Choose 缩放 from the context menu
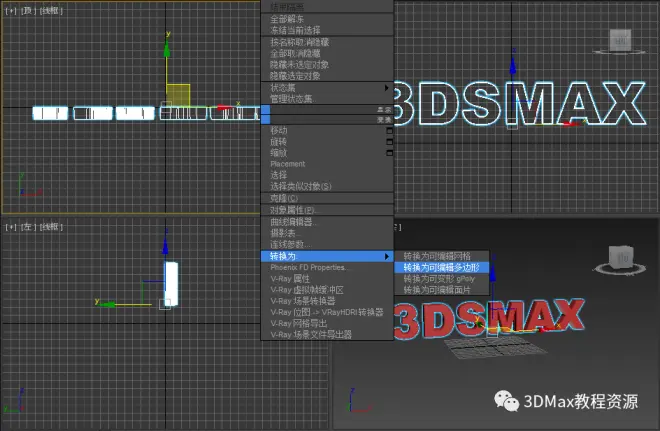The image size is (660, 431). pyautogui.click(x=279, y=153)
